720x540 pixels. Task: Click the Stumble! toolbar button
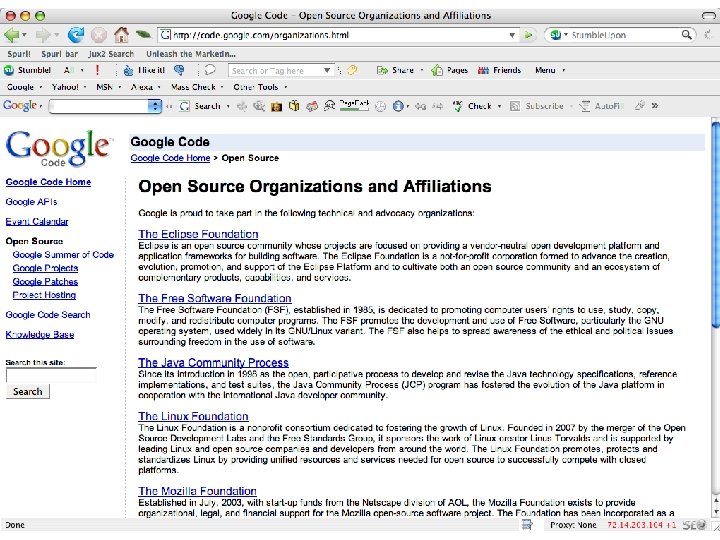coord(28,70)
